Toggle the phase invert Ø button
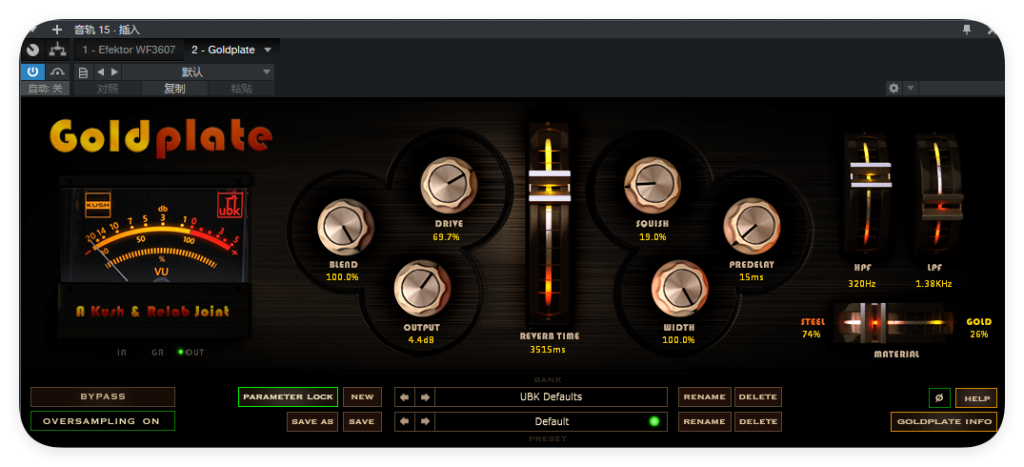This screenshot has width=1024, height=467. point(939,398)
